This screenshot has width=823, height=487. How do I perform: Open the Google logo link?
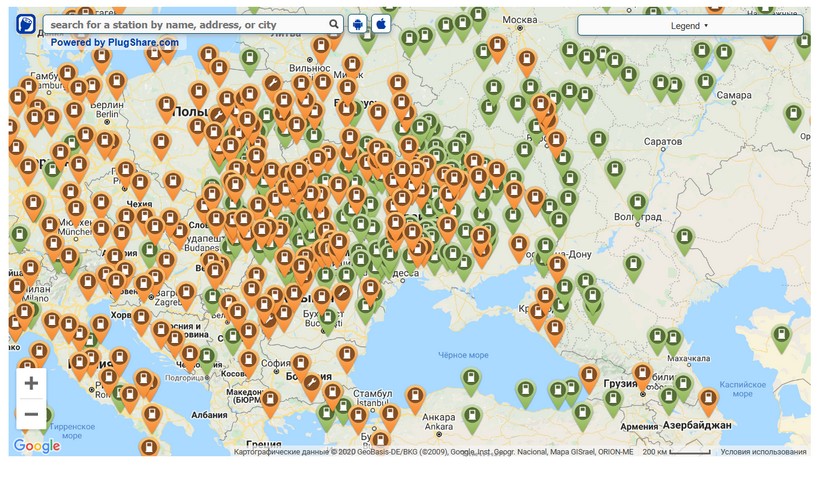(37, 446)
